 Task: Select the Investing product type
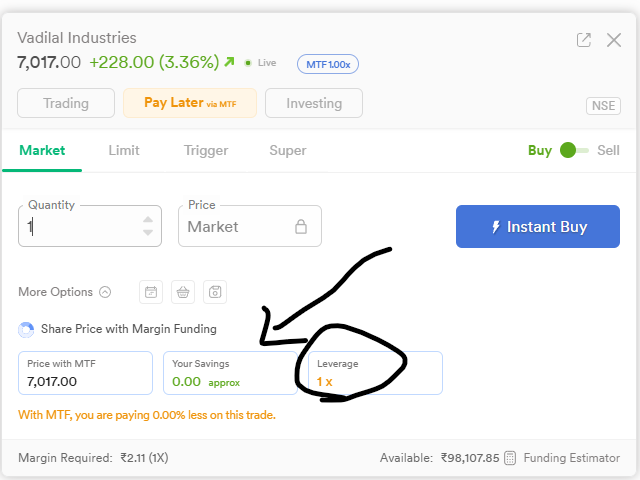click(x=314, y=103)
